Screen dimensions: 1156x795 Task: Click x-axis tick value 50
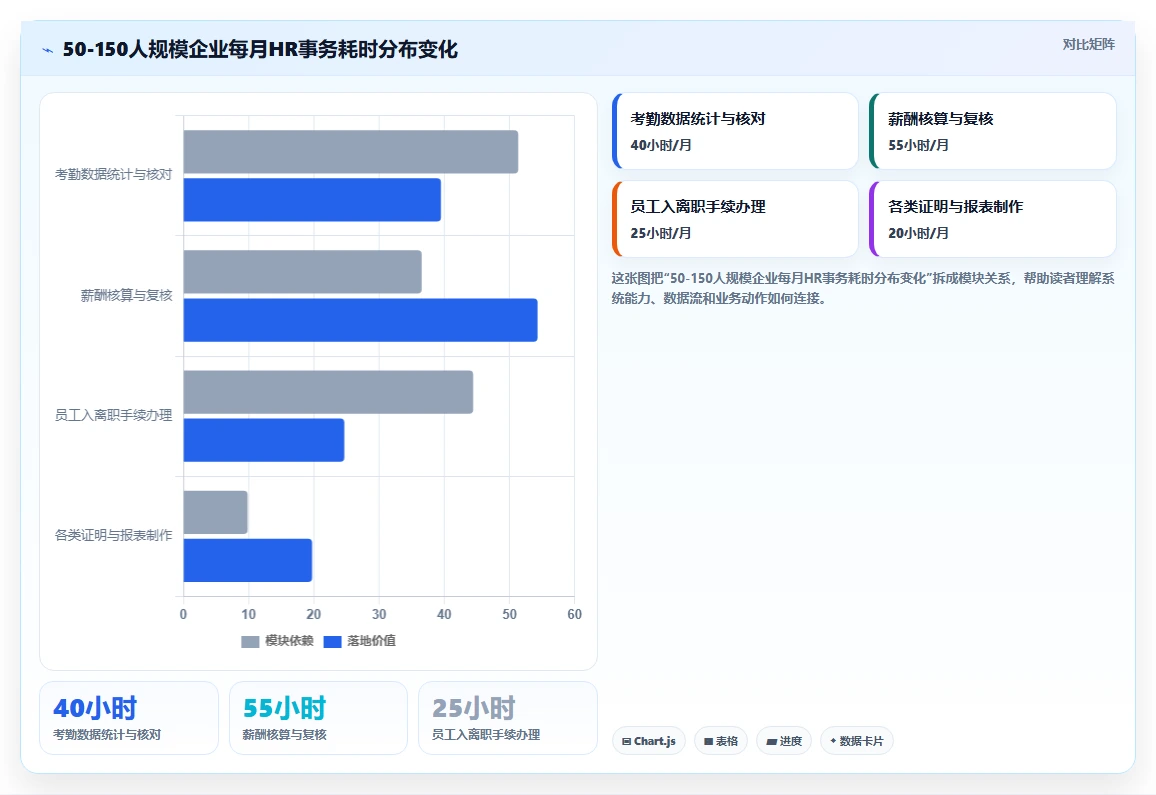(x=509, y=614)
